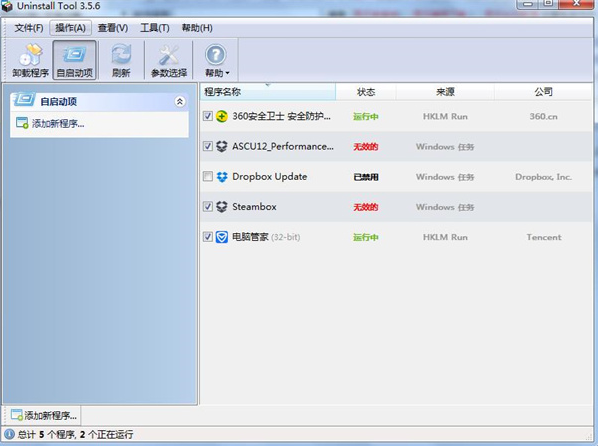Open the 操作(A) menu
This screenshot has width=599, height=448.
70,28
